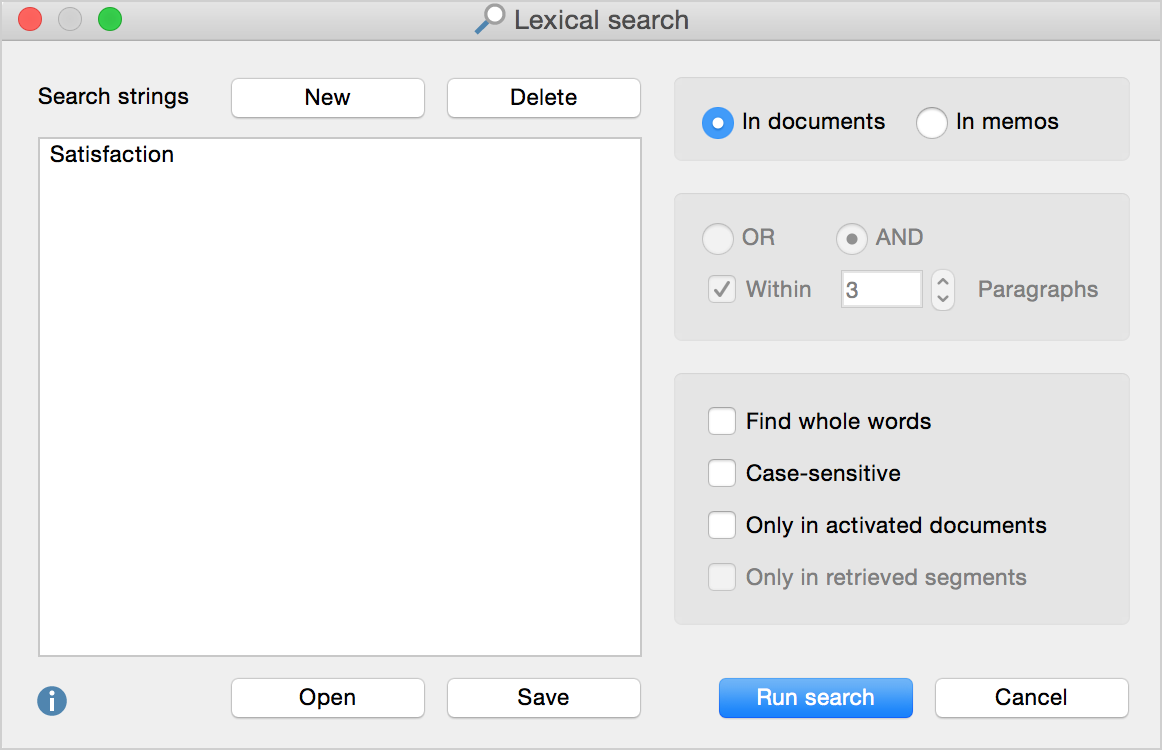Viewport: 1162px width, 750px height.
Task: Increase paragraph count with stepper up arrow
Action: [942, 281]
